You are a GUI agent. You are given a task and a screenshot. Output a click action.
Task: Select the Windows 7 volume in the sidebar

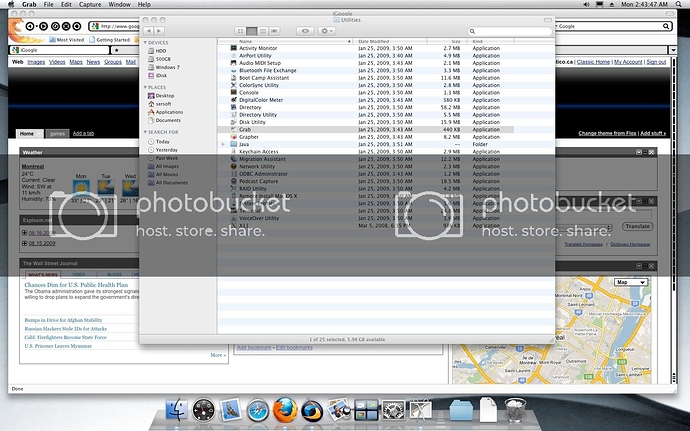(x=164, y=67)
